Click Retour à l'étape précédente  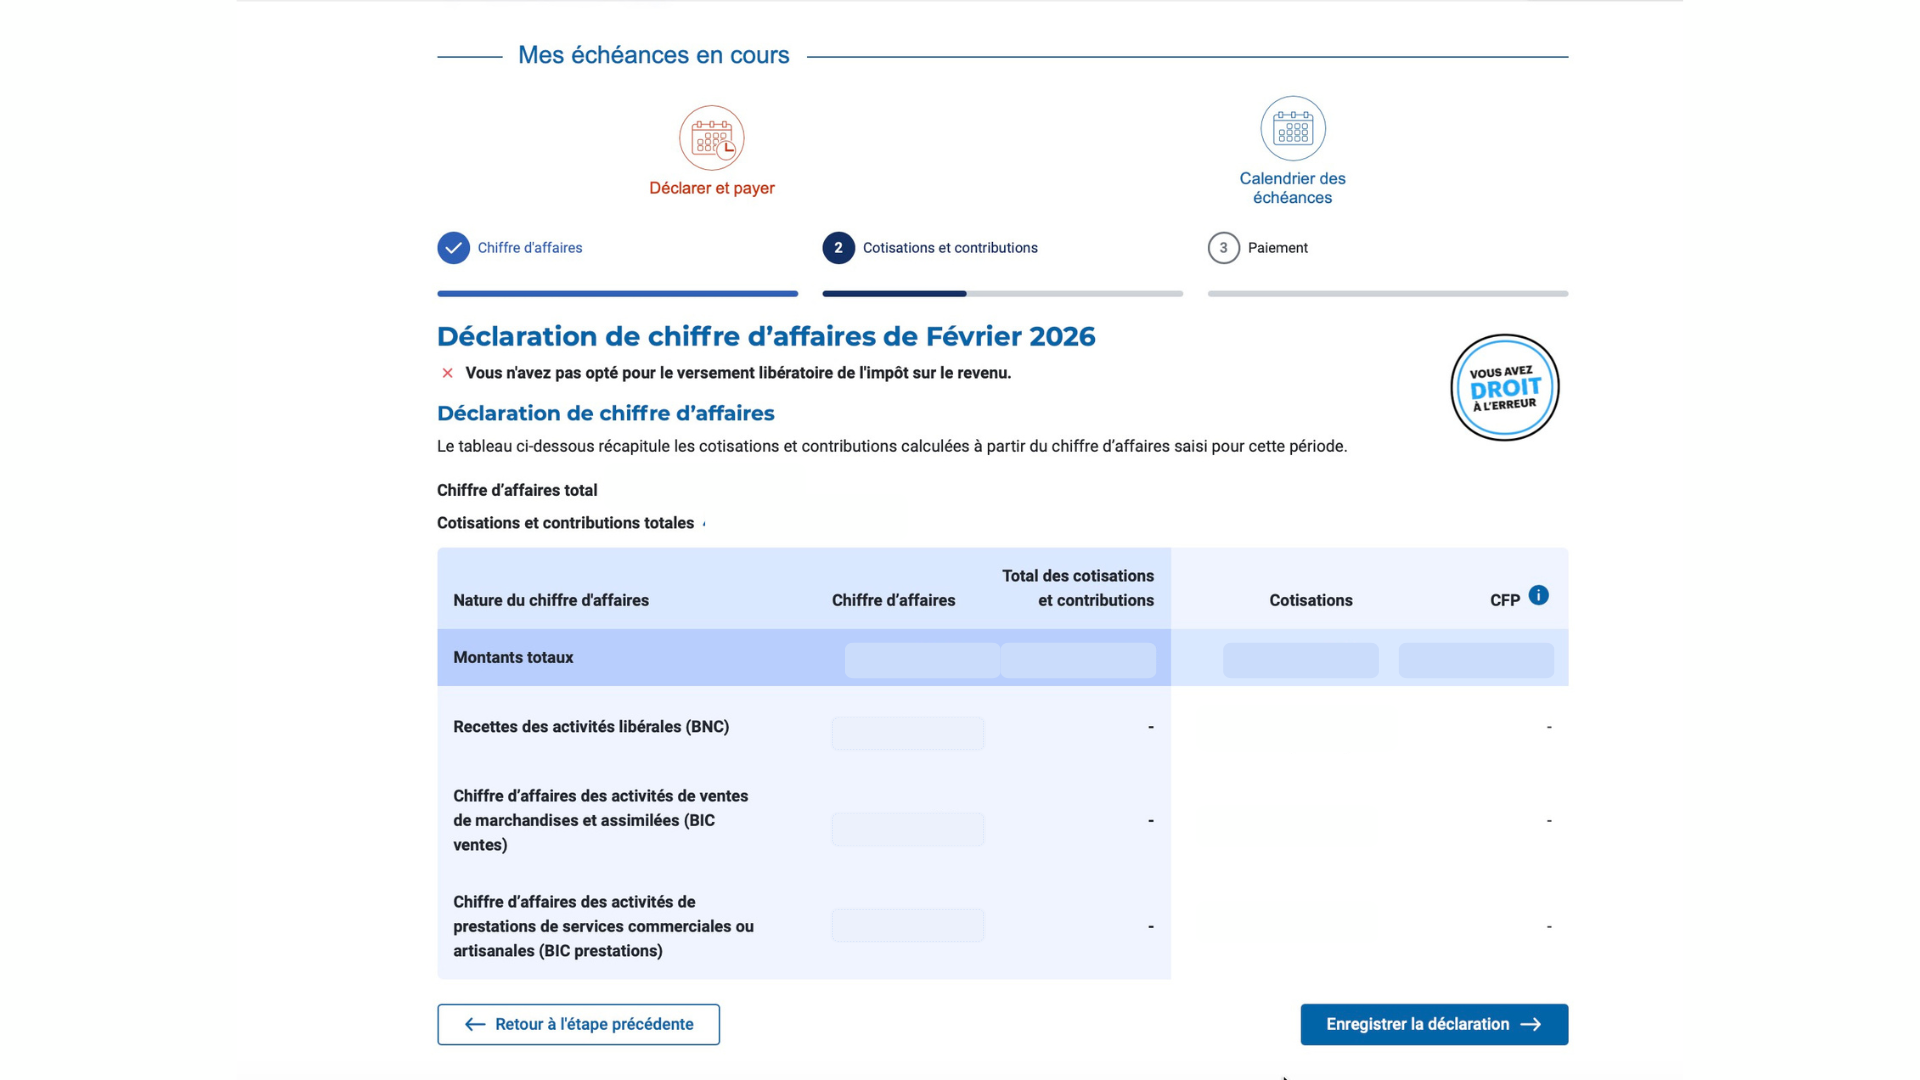[578, 1024]
